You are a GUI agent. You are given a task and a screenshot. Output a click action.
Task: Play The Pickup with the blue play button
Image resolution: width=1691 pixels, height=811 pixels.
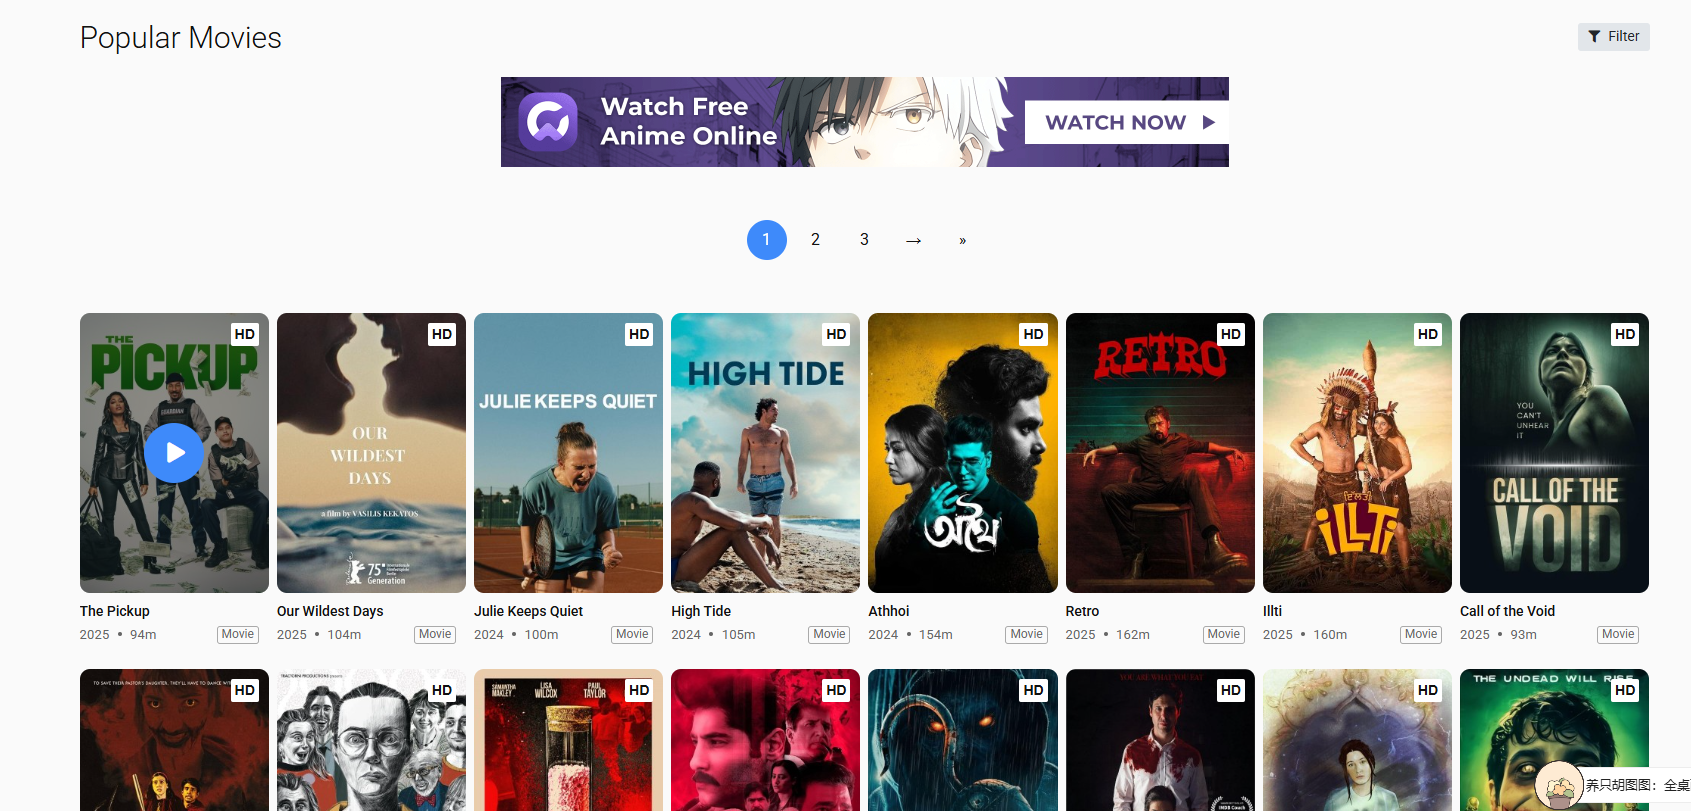[174, 453]
